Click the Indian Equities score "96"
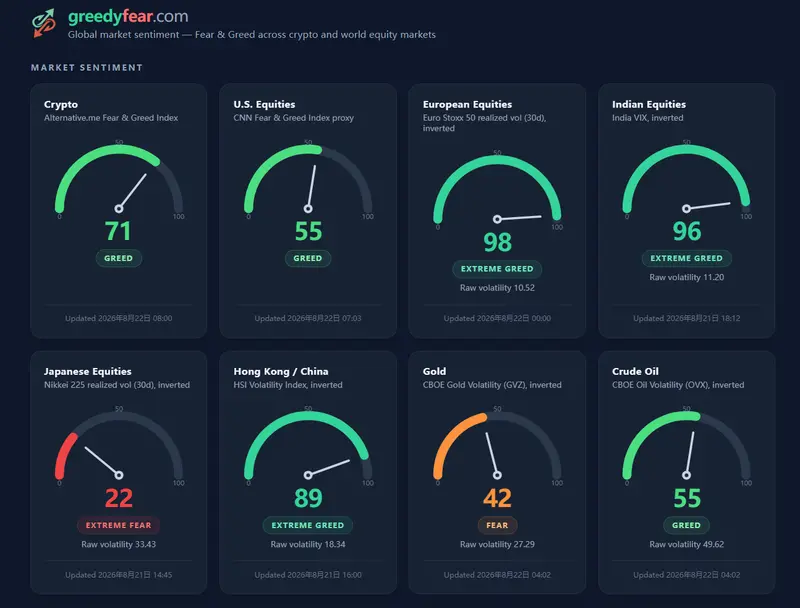Screen dimensions: 800x608 tap(687, 231)
